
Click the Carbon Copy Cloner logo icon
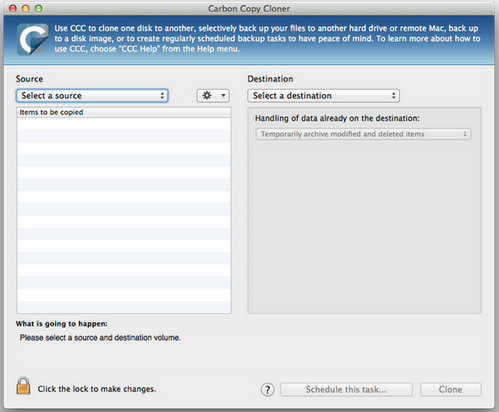click(x=32, y=39)
